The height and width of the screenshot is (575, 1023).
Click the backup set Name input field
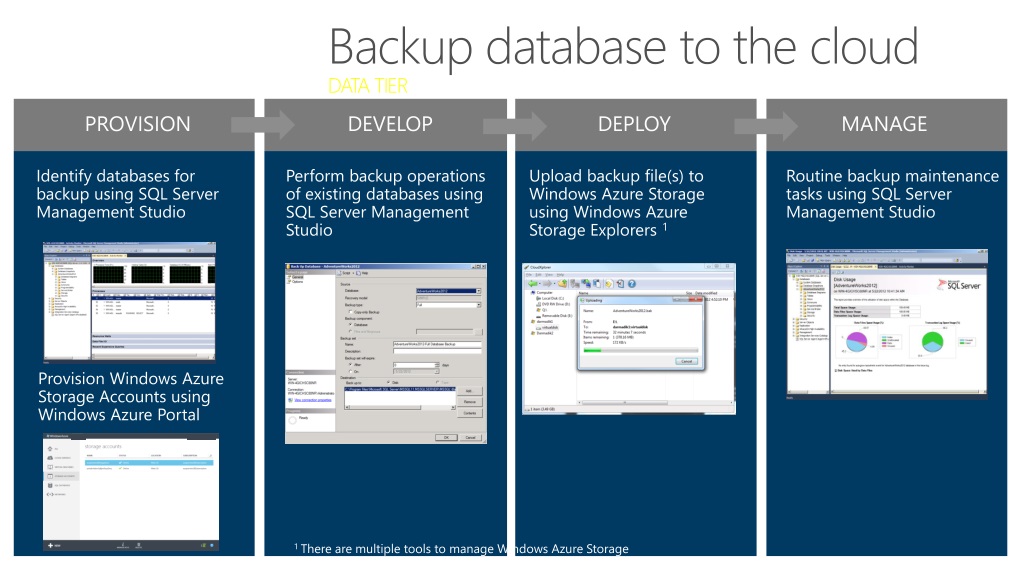click(x=437, y=344)
